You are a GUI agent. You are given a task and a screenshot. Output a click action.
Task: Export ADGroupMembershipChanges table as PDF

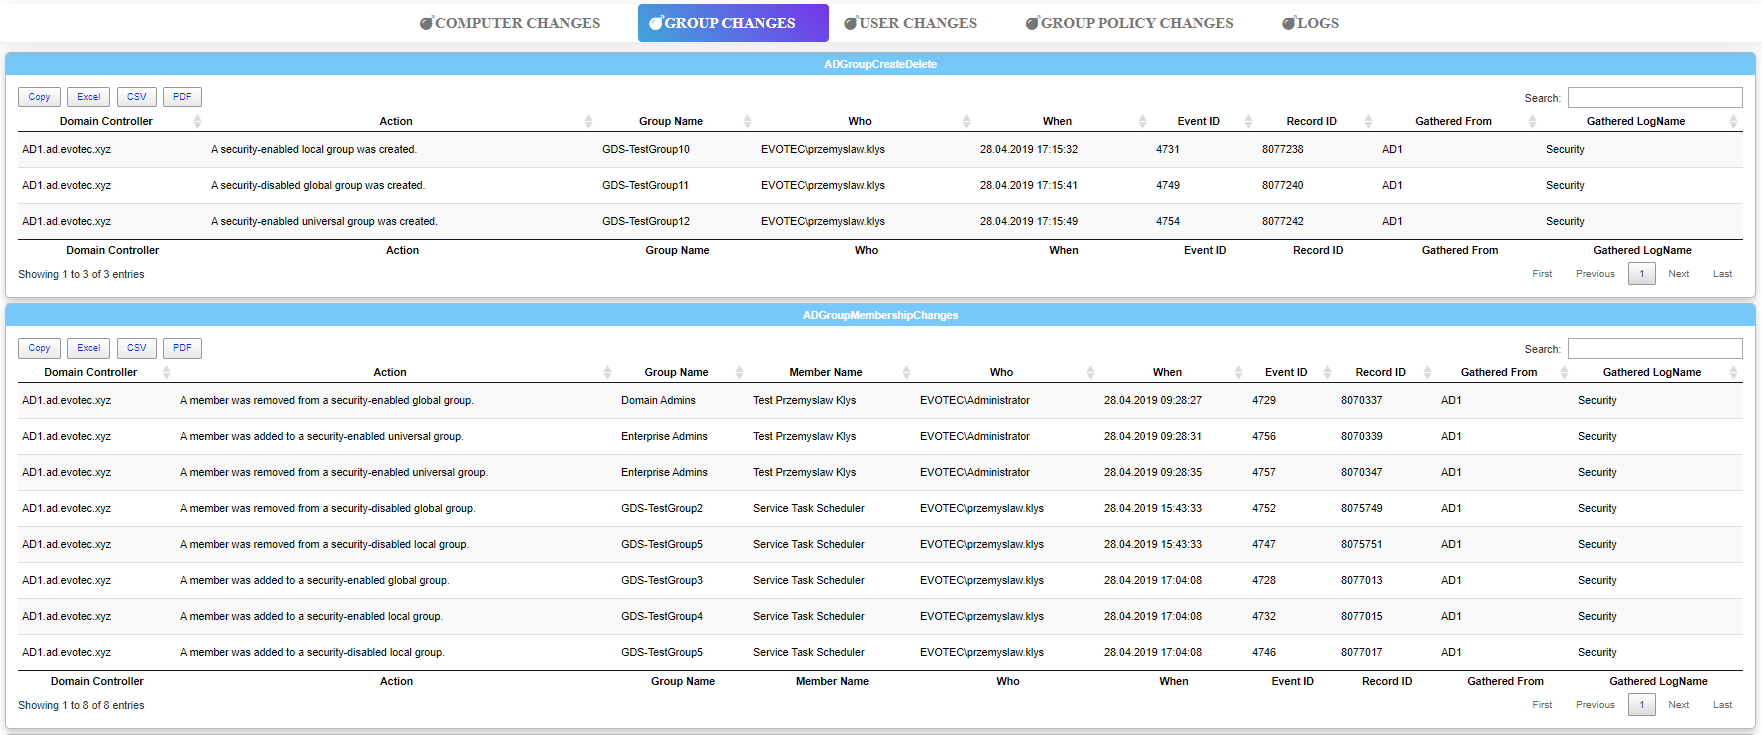click(182, 348)
